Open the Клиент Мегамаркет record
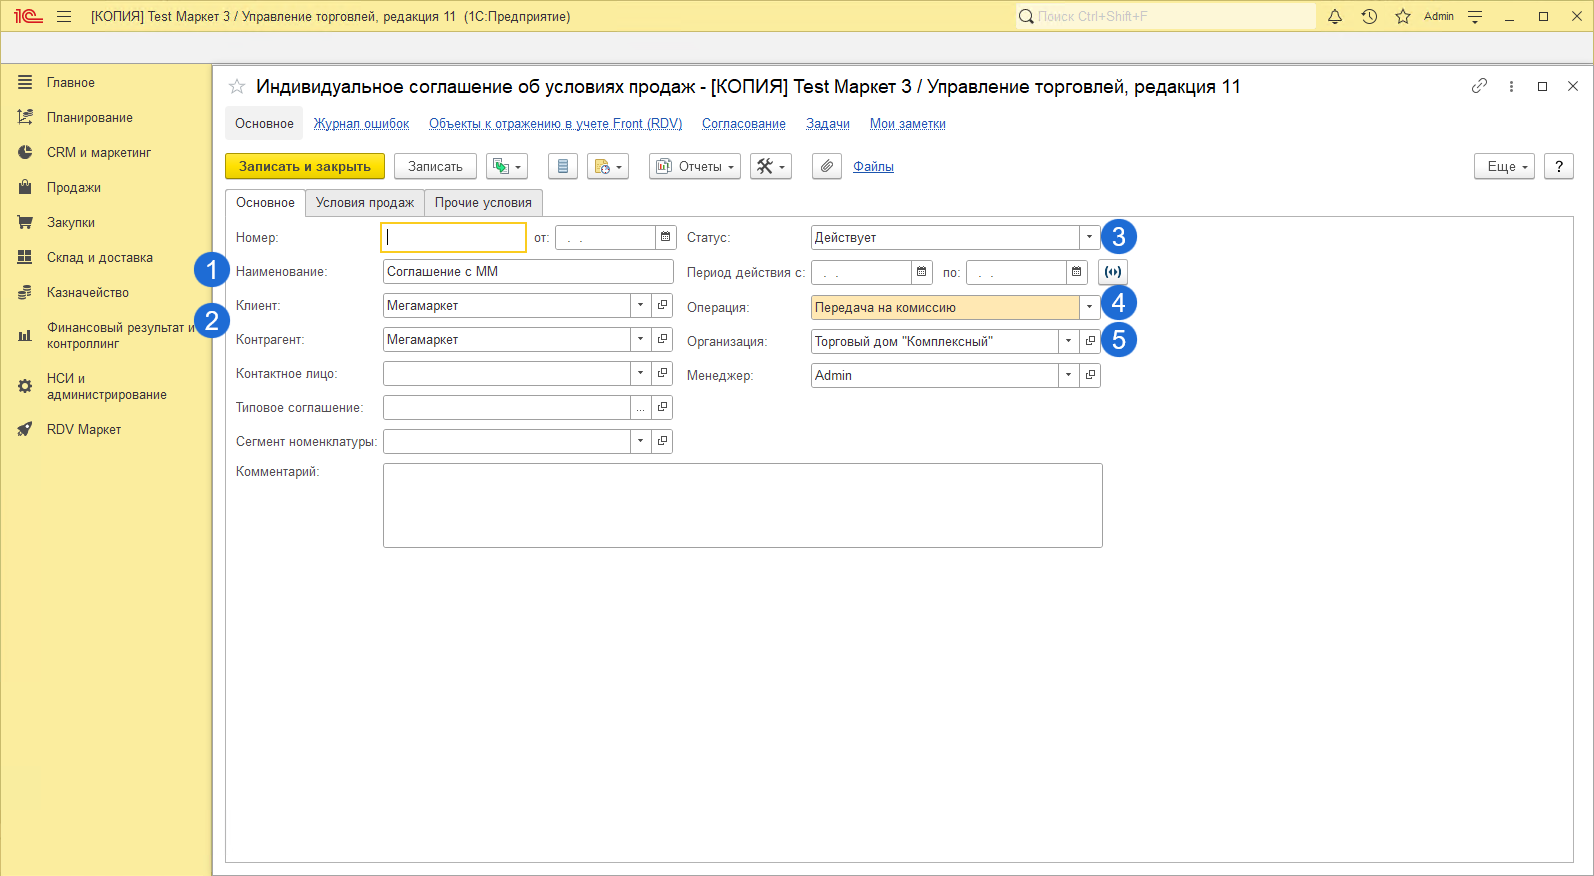The image size is (1594, 876). [662, 305]
